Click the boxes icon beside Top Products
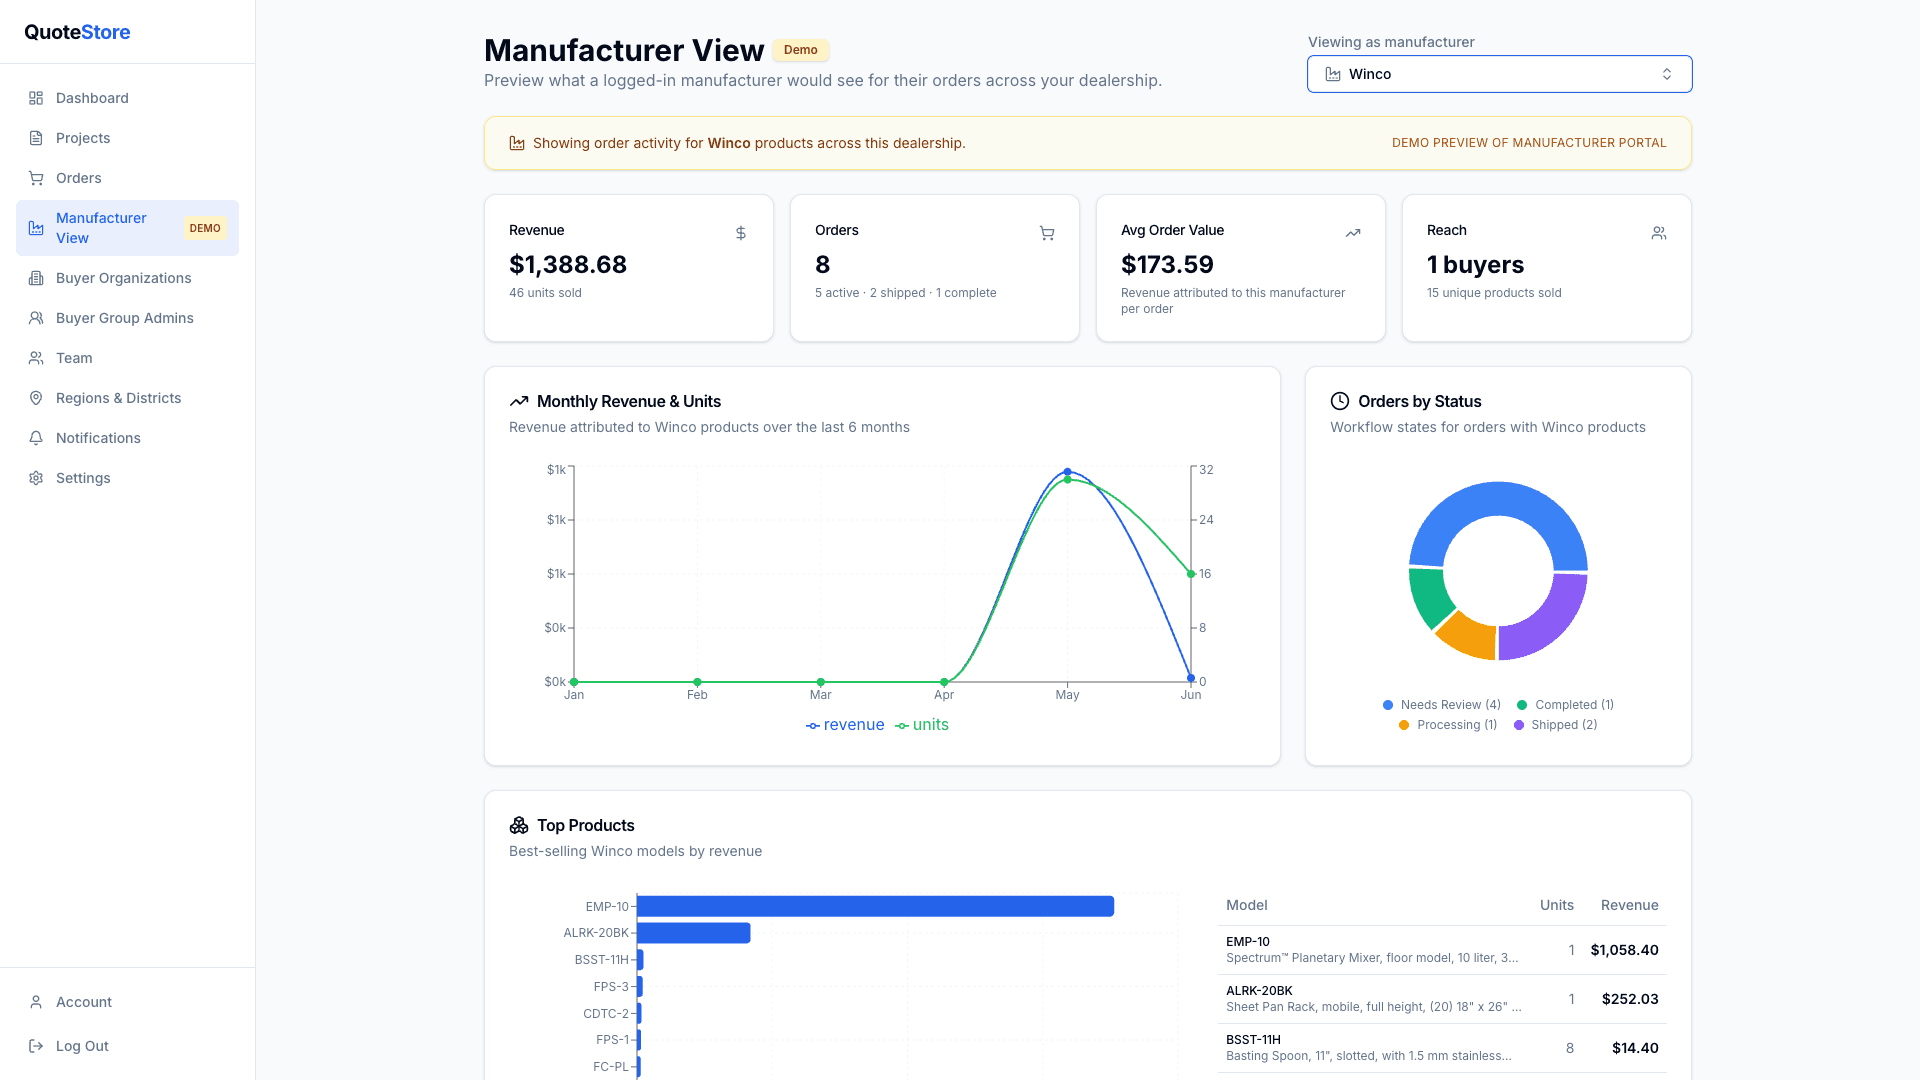Viewport: 1920px width, 1080px height. [519, 825]
